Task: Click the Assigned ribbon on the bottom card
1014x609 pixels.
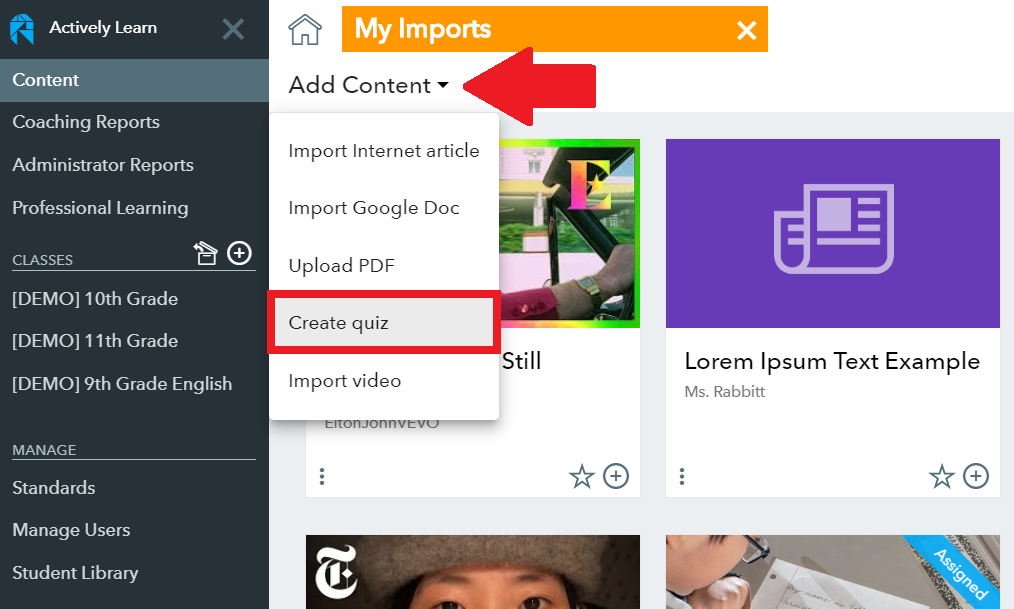Action: click(x=961, y=572)
